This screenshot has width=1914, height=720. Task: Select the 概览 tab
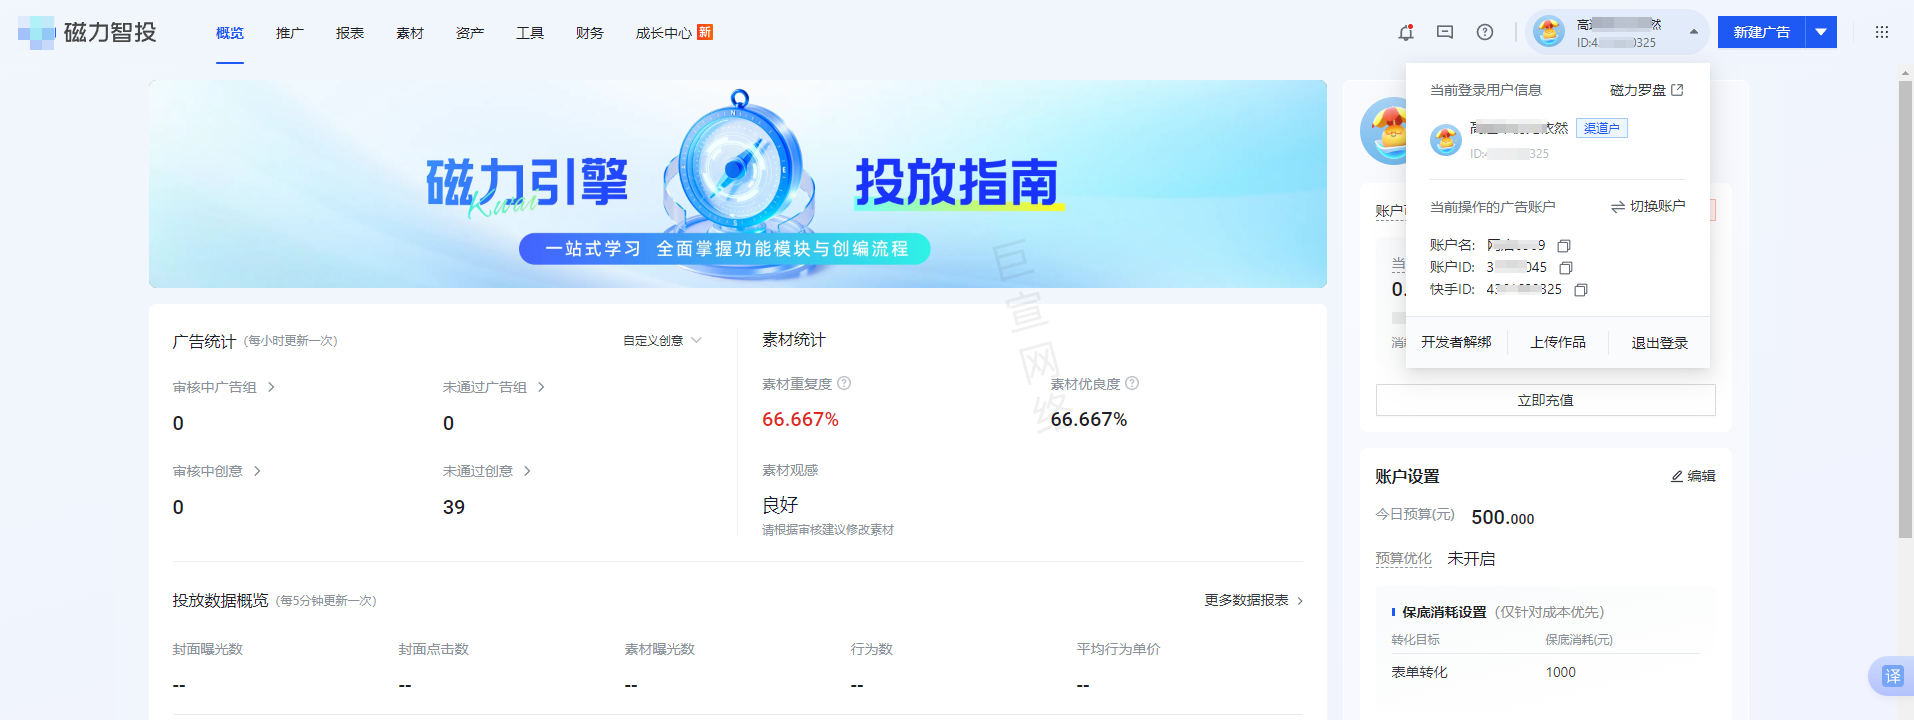click(230, 33)
